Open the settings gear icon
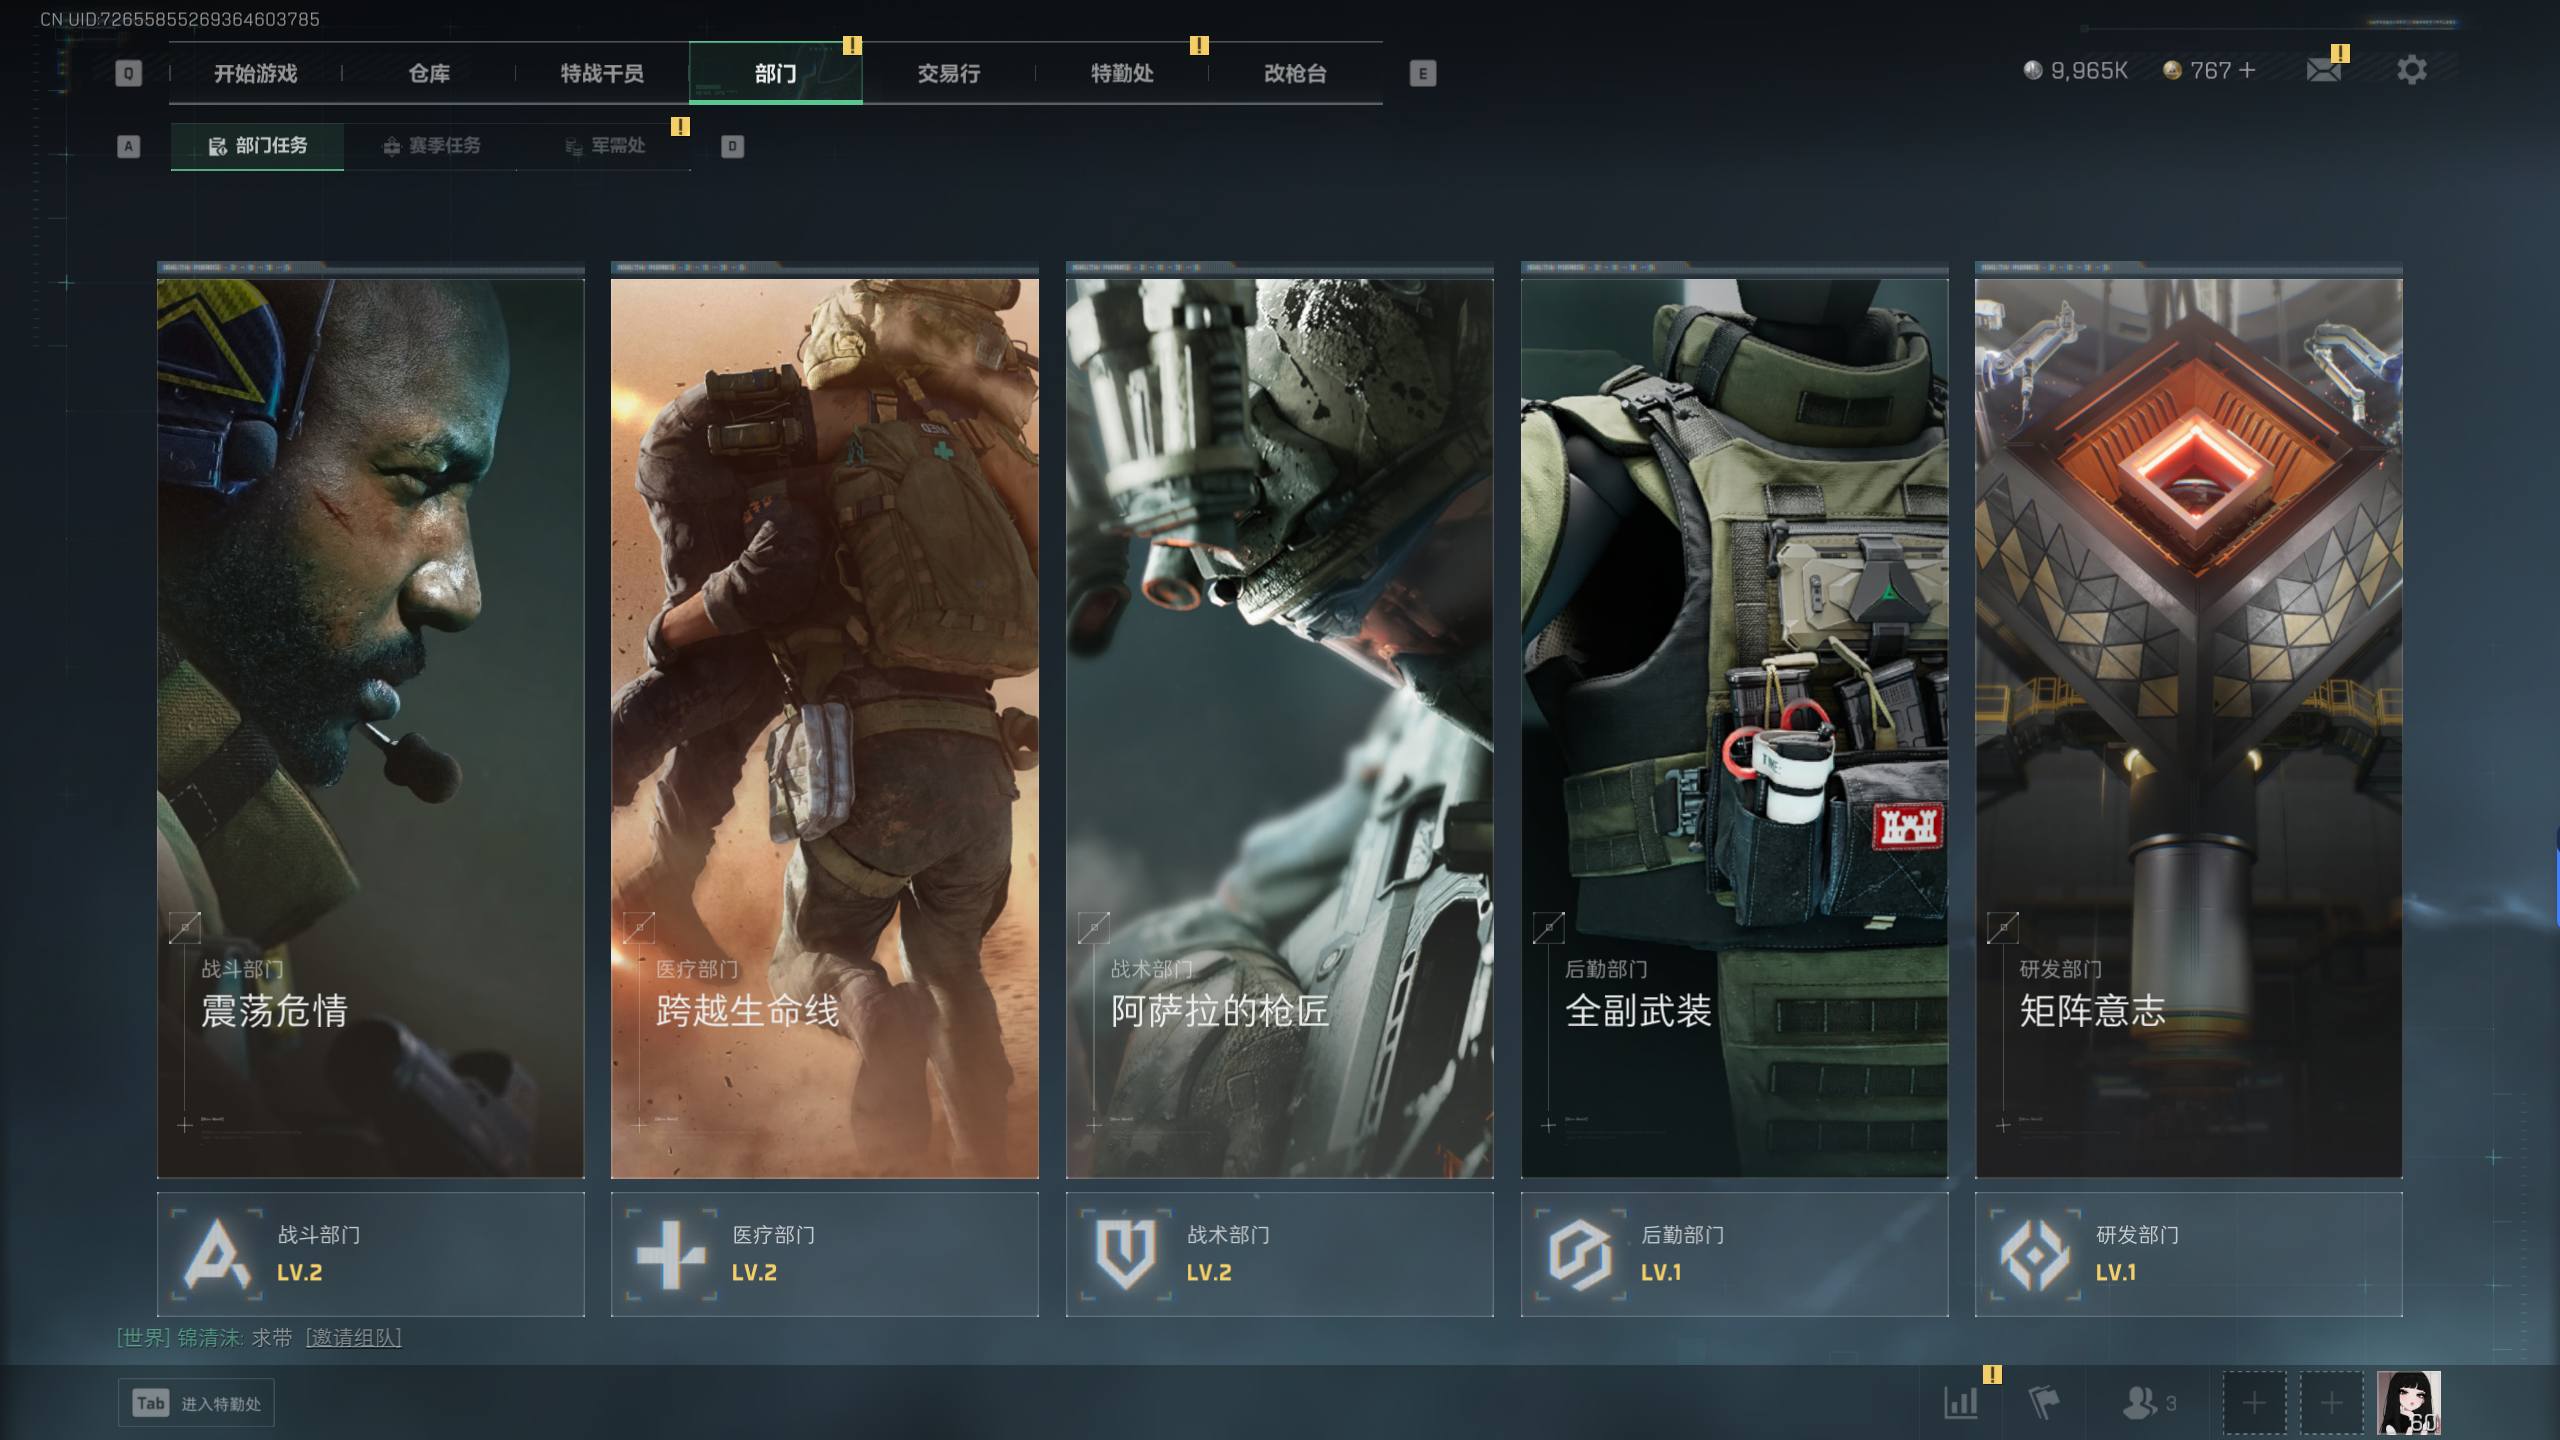Viewport: 2560px width, 1440px height. pos(2411,70)
